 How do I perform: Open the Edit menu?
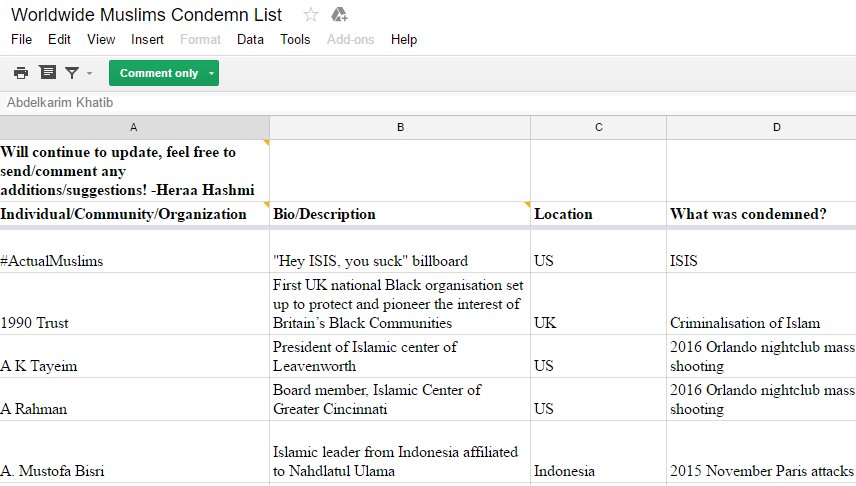(x=59, y=39)
